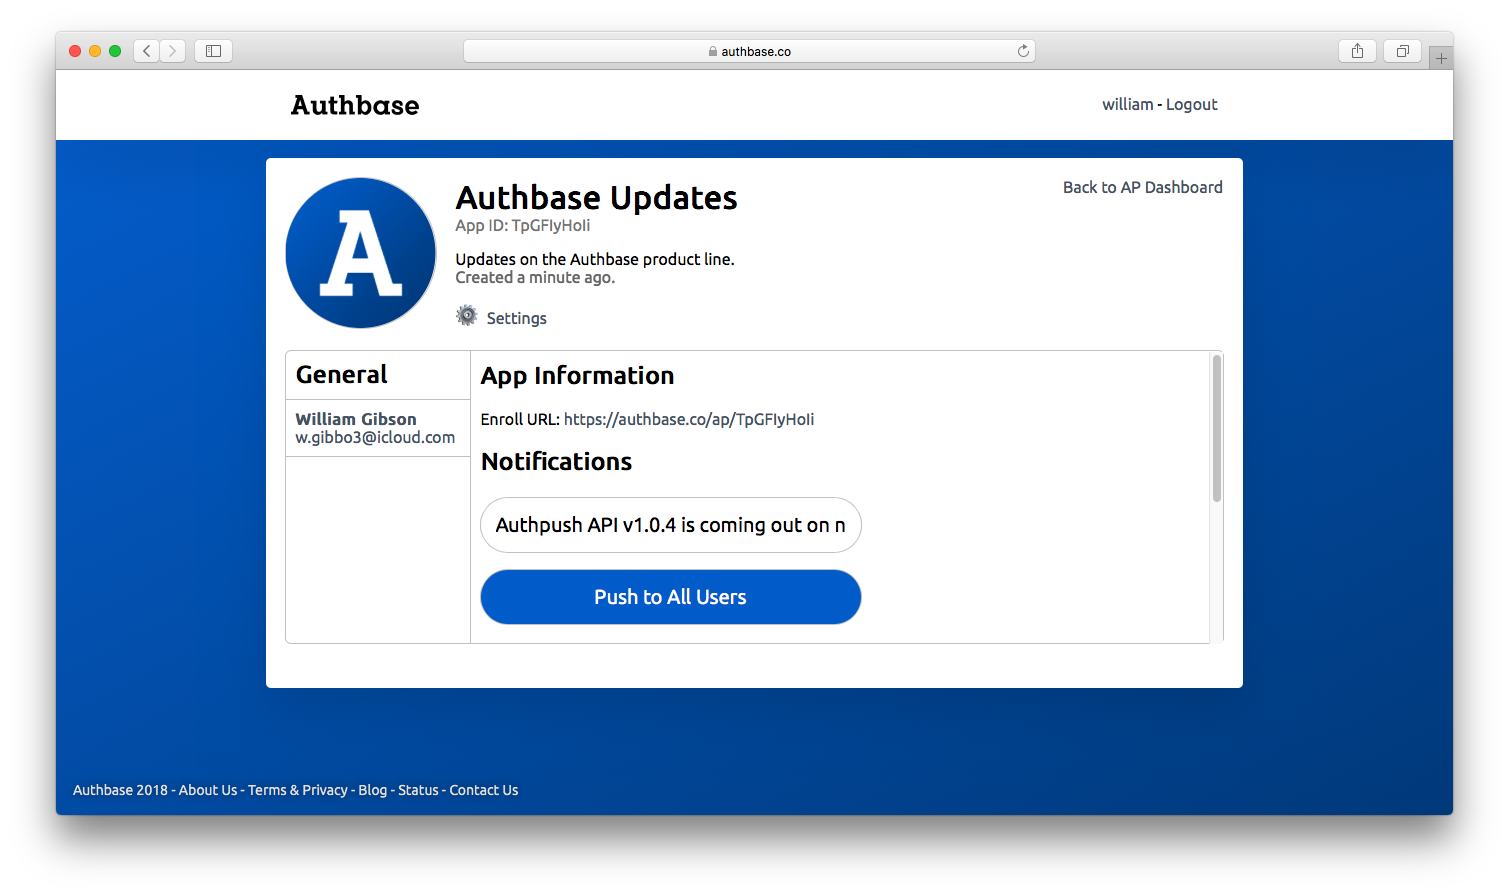This screenshot has height=895, width=1509.
Task: Open the Safari sidebar icon
Action: [212, 50]
